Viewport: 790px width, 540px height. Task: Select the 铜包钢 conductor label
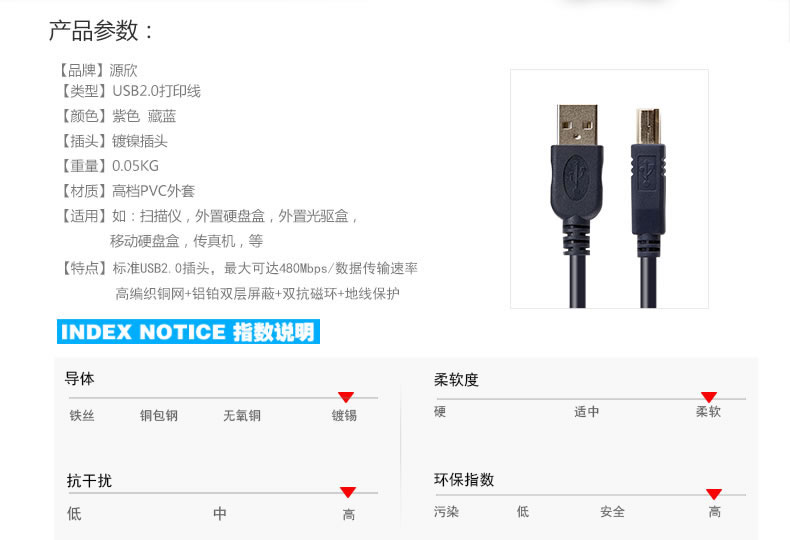pyautogui.click(x=159, y=416)
